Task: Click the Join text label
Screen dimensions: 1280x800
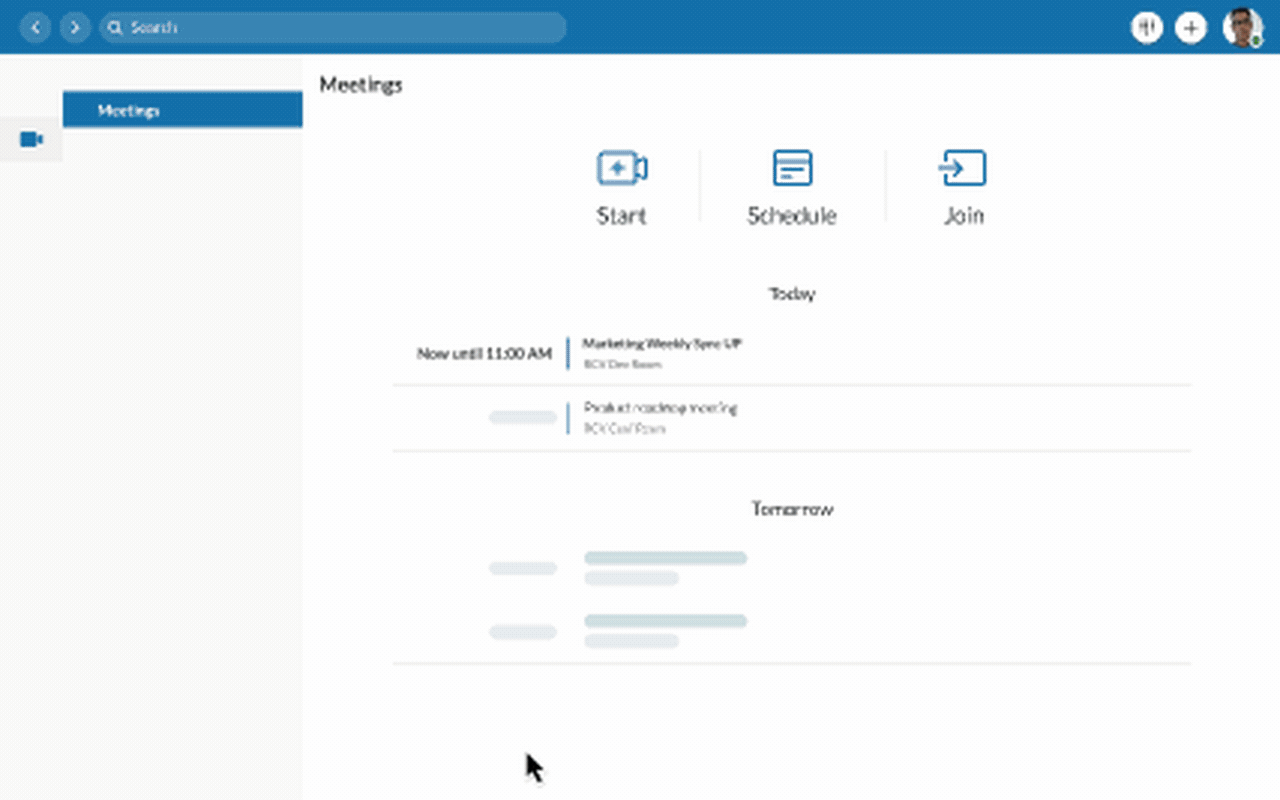Action: click(x=963, y=216)
